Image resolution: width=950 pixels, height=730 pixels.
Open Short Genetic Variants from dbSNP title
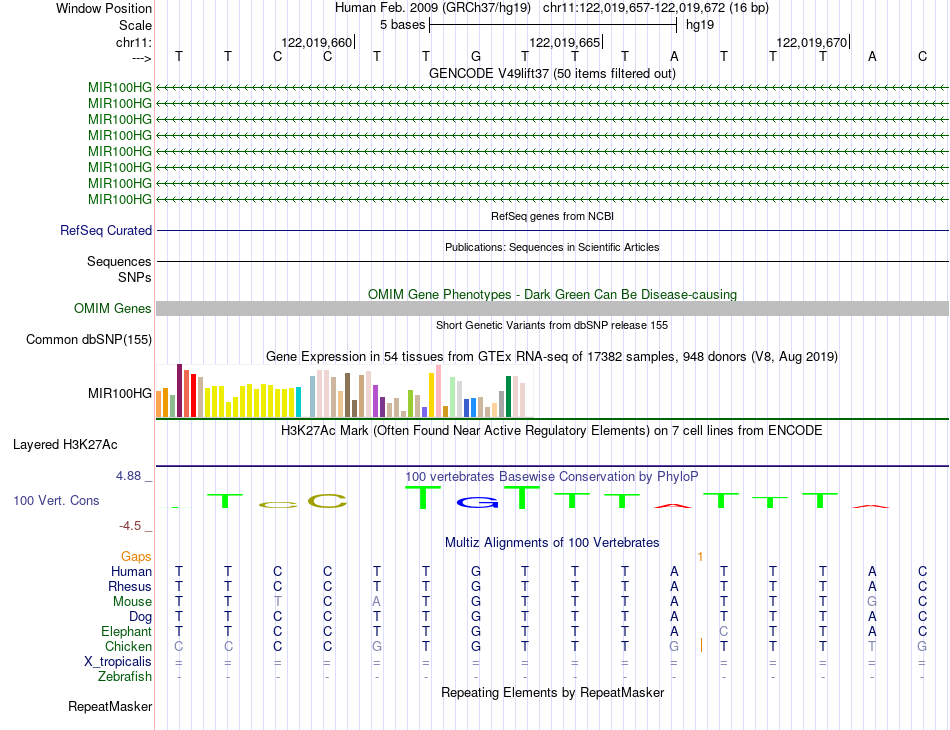coord(552,325)
